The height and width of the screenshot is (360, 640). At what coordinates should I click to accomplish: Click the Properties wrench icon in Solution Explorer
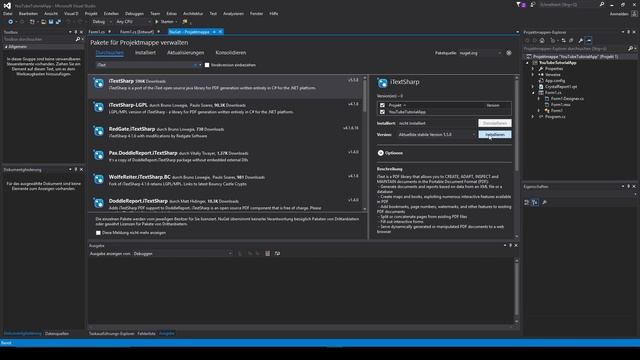coord(580,40)
